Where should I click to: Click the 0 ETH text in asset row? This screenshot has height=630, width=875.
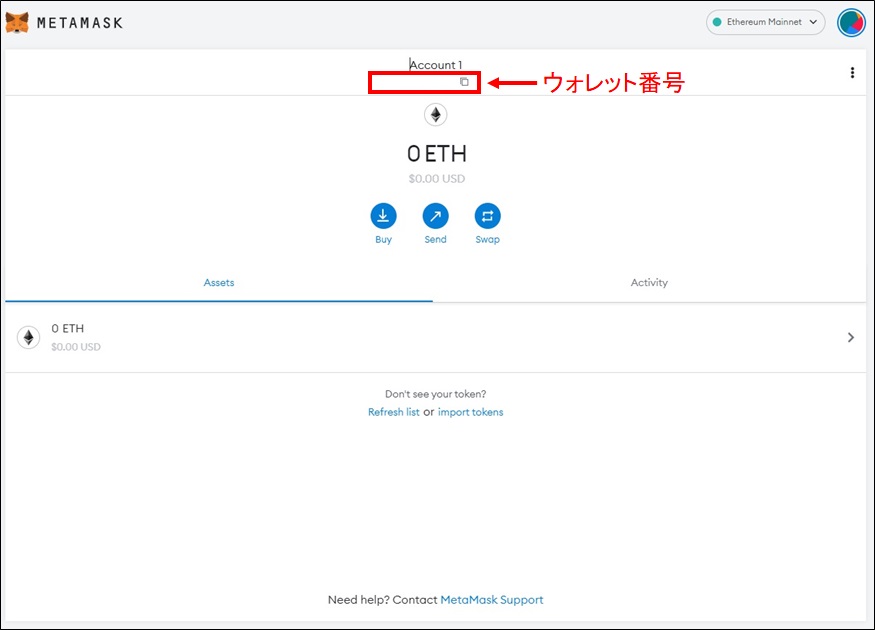pyautogui.click(x=68, y=329)
